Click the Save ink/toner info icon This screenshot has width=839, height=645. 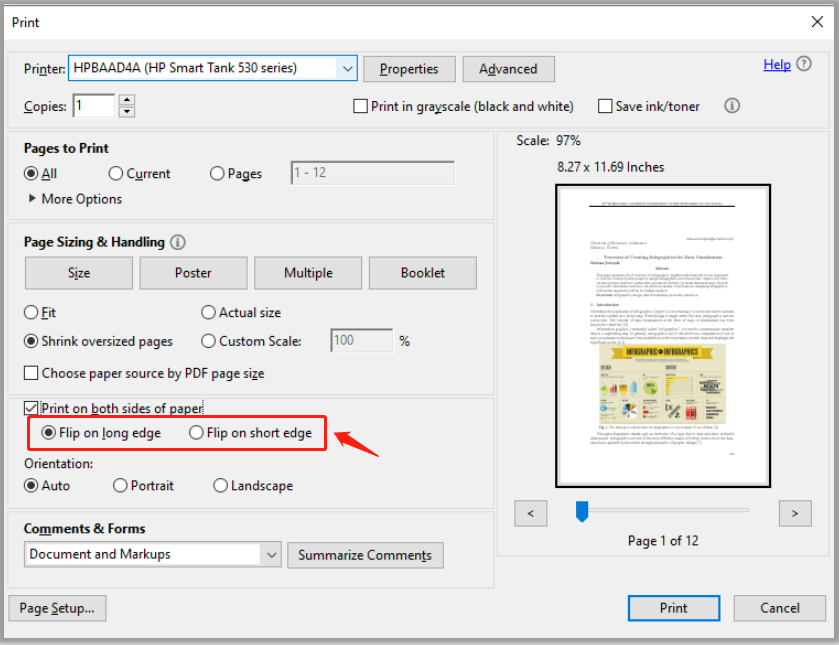(x=731, y=106)
